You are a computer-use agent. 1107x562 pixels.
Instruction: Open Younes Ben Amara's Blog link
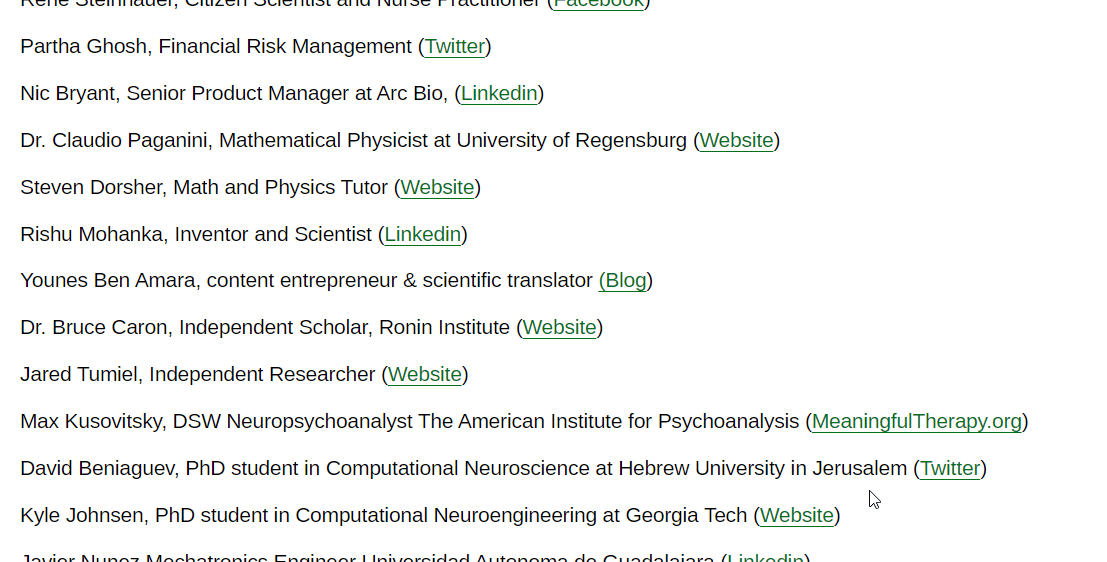pyautogui.click(x=626, y=281)
